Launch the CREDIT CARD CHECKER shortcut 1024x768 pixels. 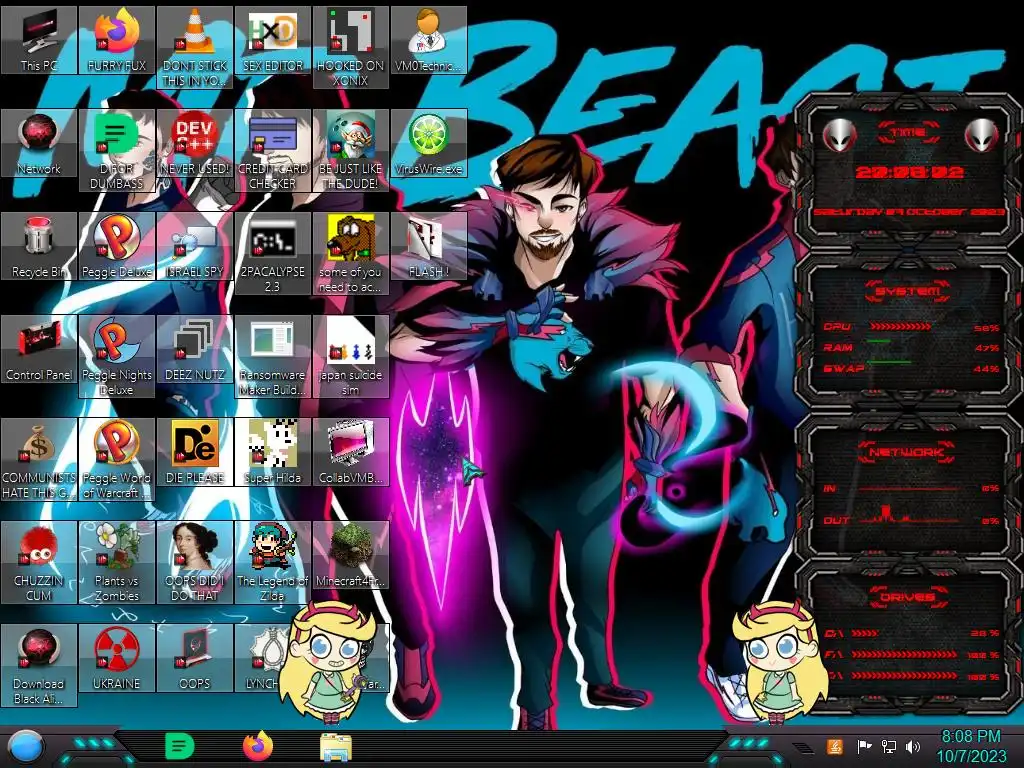(x=272, y=151)
